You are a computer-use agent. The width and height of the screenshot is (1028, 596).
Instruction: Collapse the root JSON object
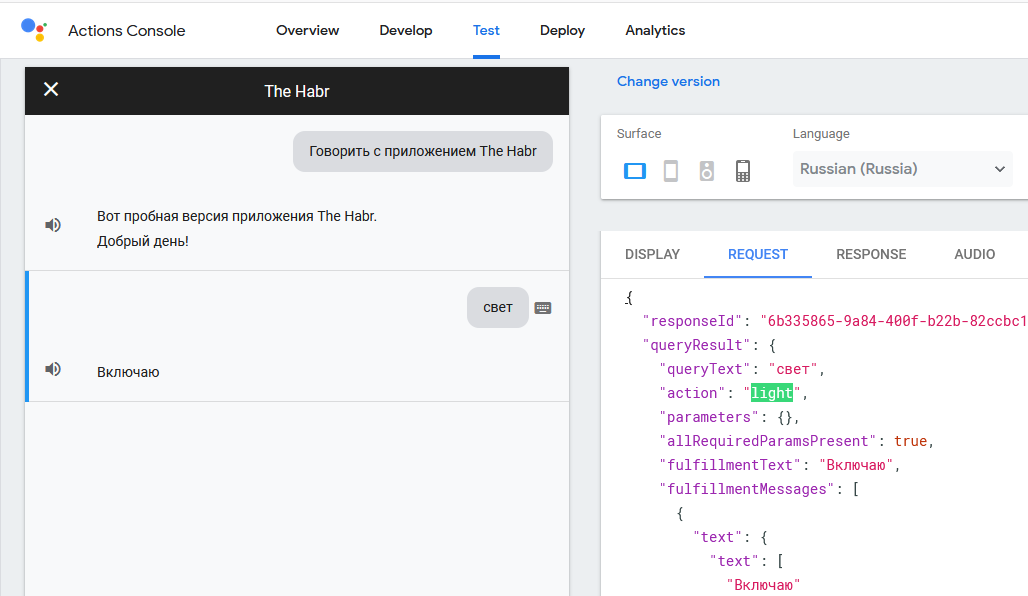628,298
